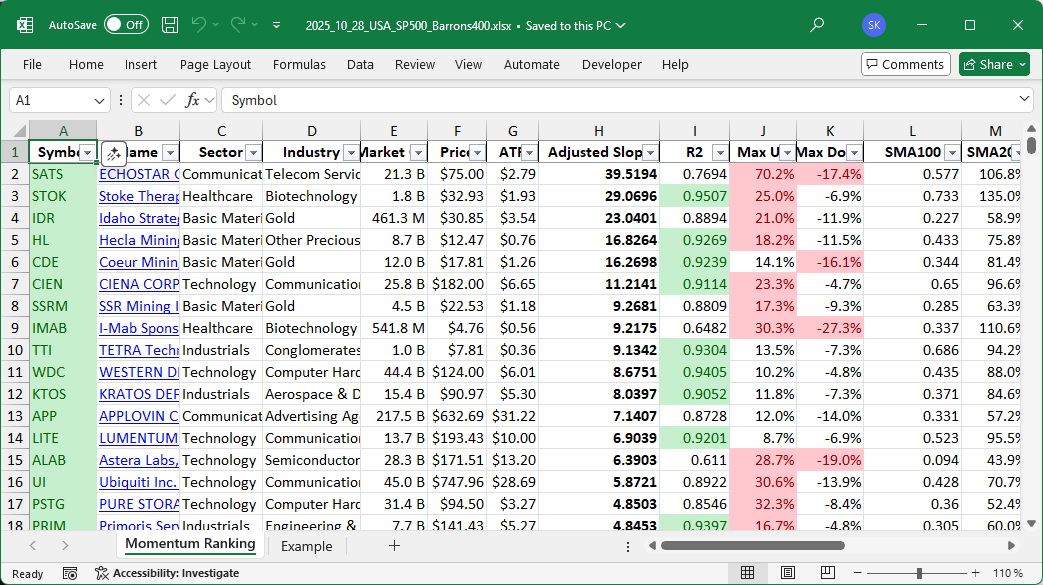
Task: Open the Sector column filter dropdown
Action: [x=252, y=152]
